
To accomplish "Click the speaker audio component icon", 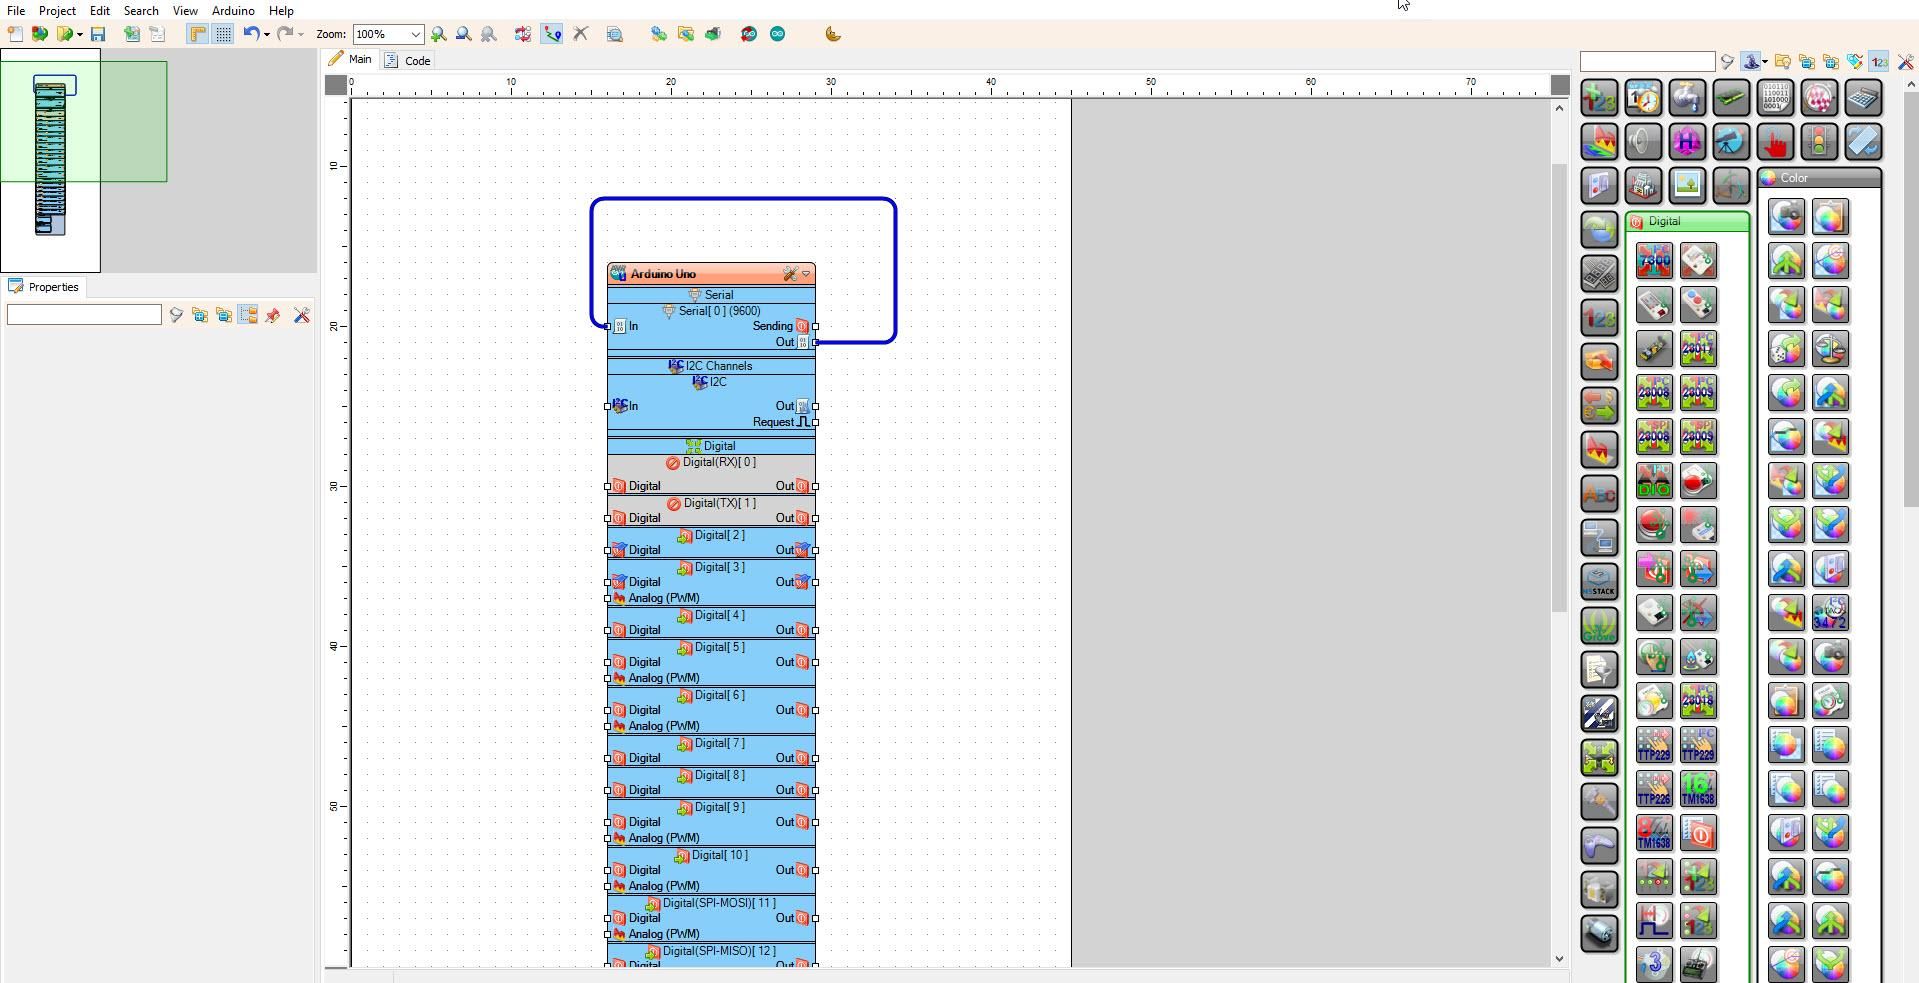I will [x=1641, y=141].
